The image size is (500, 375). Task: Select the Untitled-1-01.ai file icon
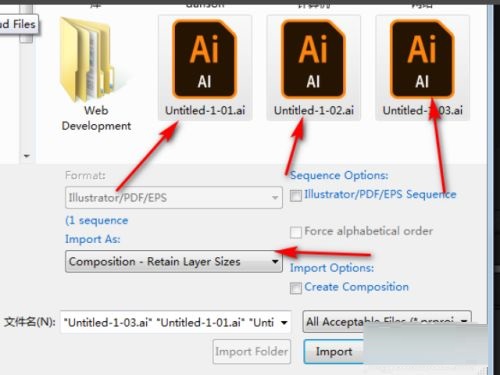point(205,59)
